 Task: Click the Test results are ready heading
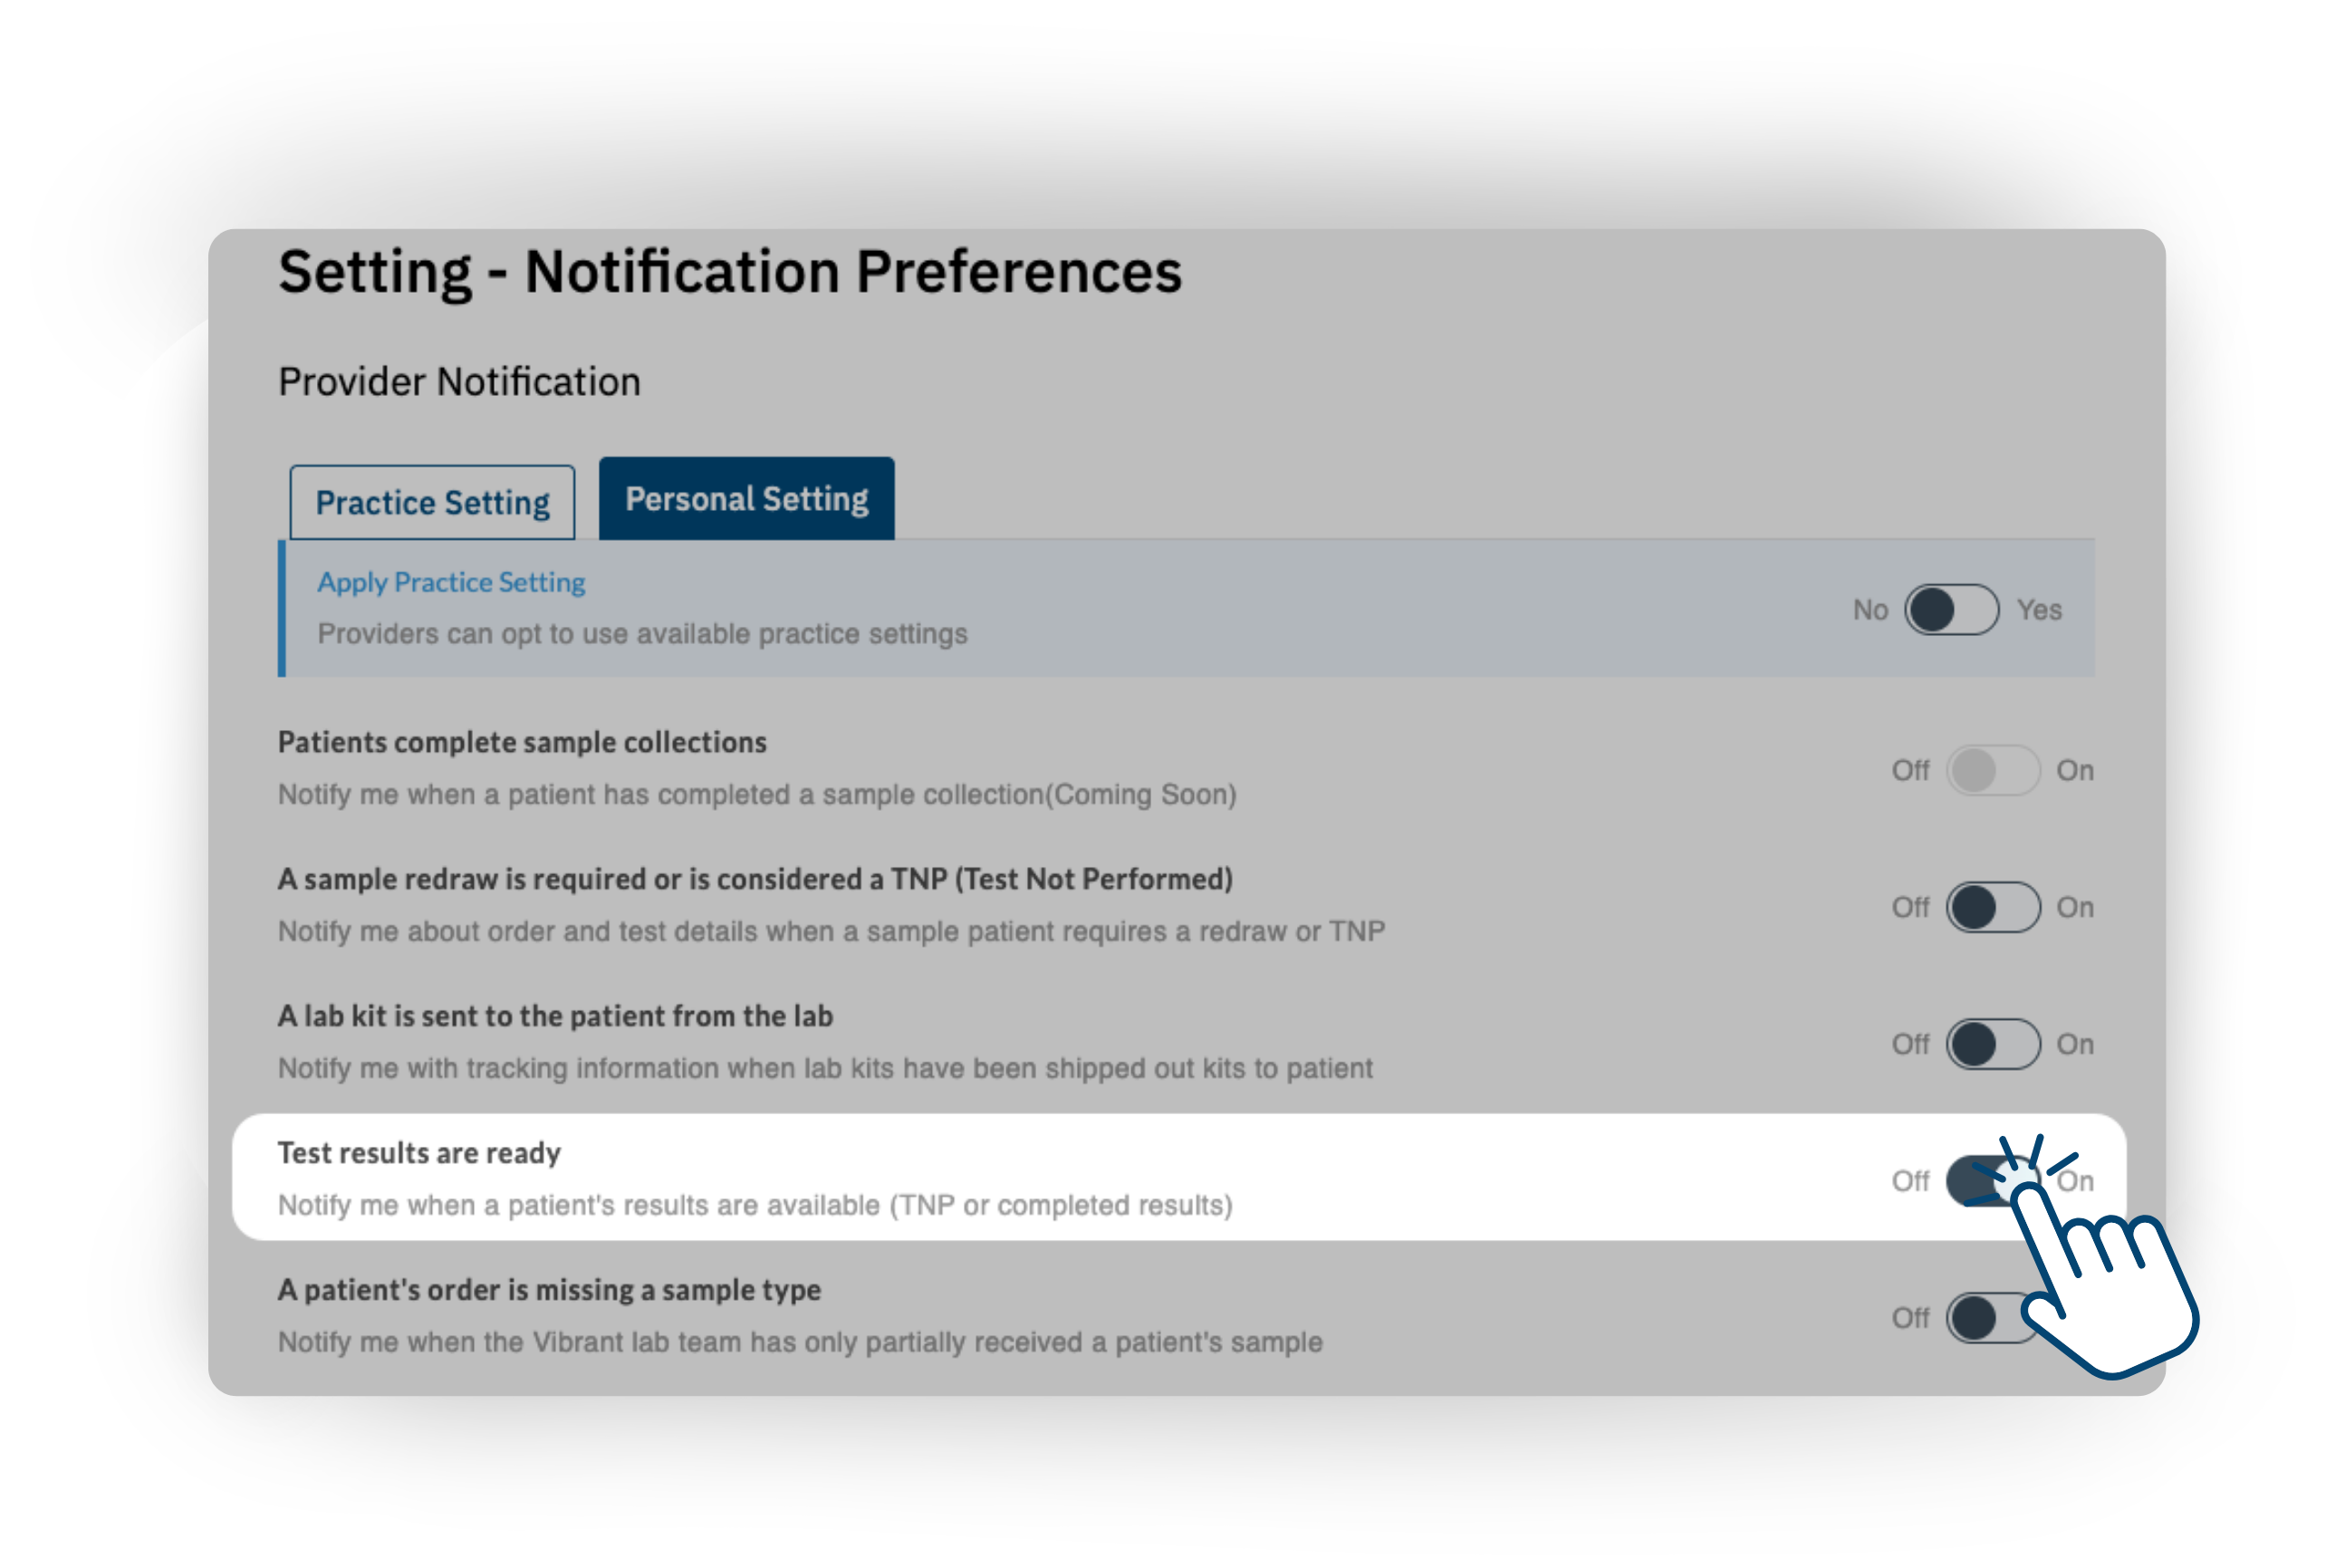point(419,1153)
